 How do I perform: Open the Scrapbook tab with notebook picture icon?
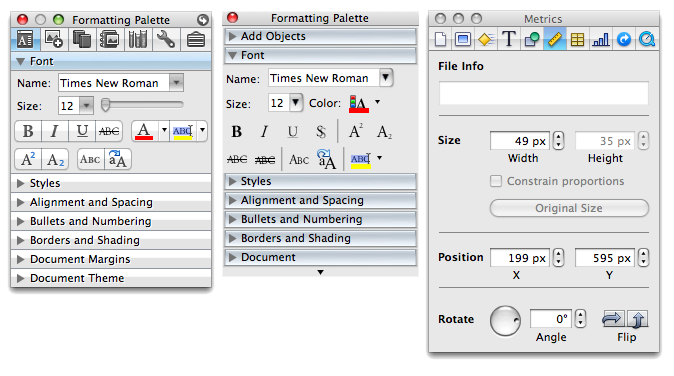click(x=110, y=40)
